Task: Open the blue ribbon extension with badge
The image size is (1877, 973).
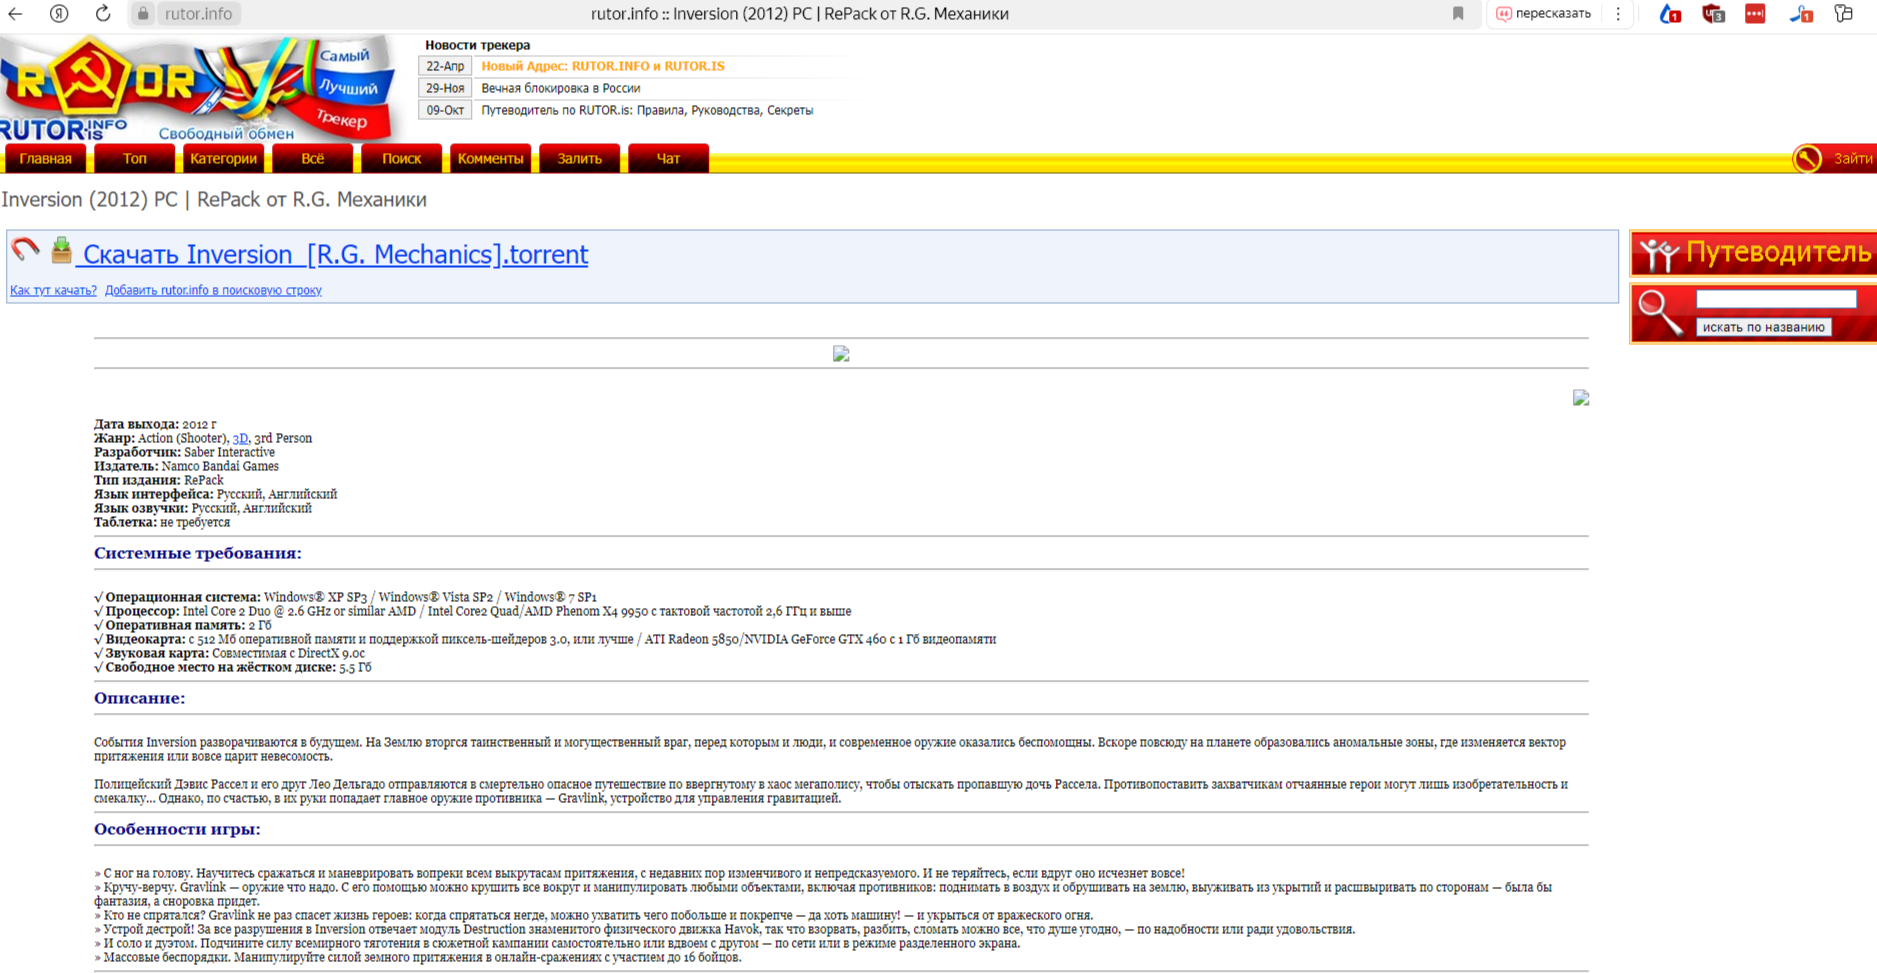Action: pos(1801,14)
